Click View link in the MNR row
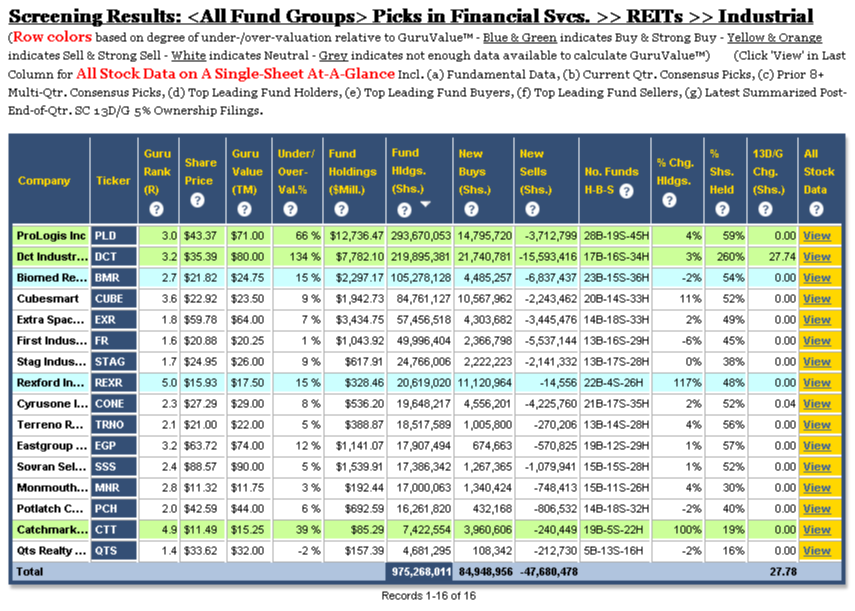 (817, 488)
